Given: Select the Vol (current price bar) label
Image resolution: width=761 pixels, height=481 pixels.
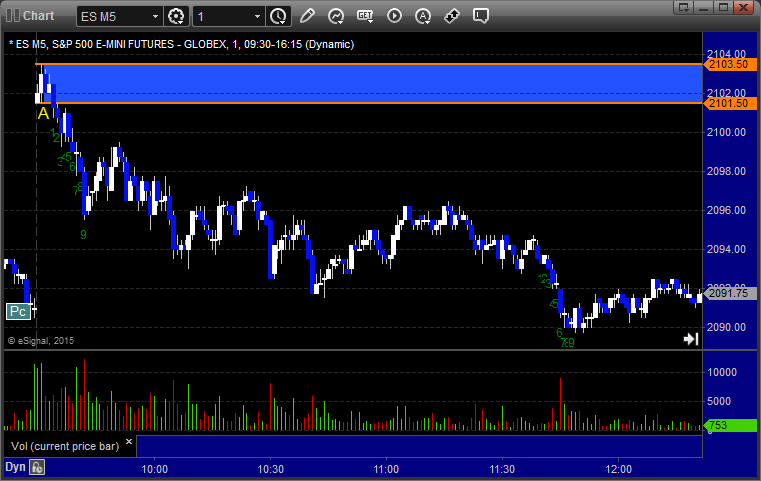Looking at the screenshot, I should click(65, 446).
